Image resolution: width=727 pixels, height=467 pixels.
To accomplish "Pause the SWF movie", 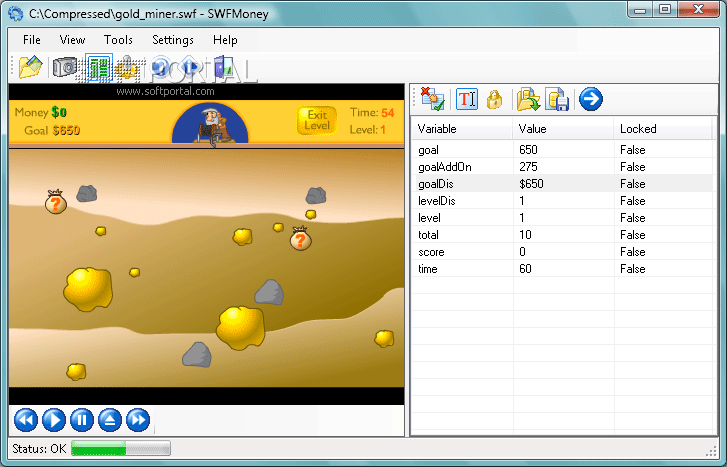I will 82,420.
